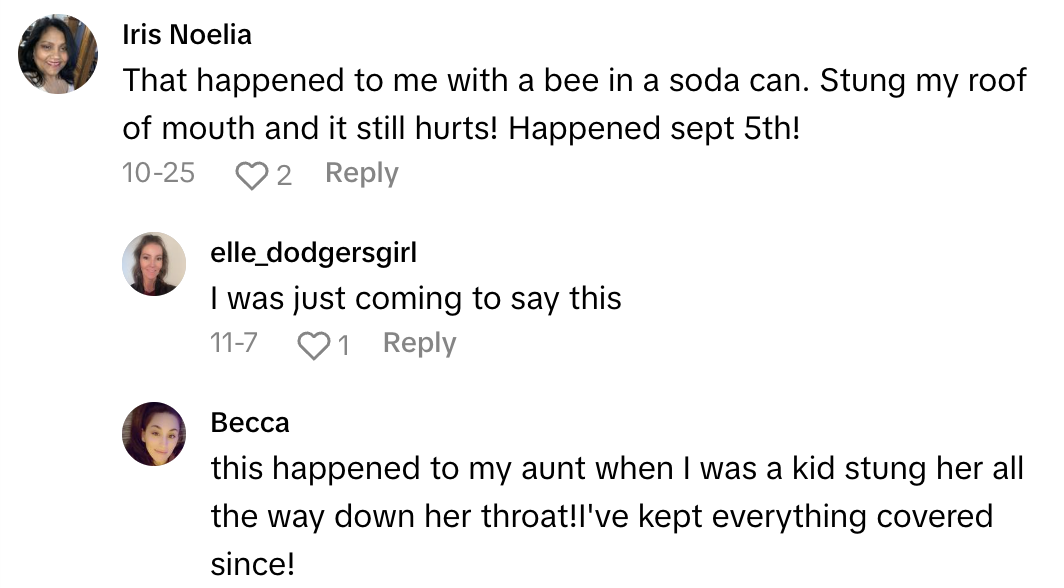
Task: Click the like count 1 on elle's reply
Action: click(x=343, y=346)
